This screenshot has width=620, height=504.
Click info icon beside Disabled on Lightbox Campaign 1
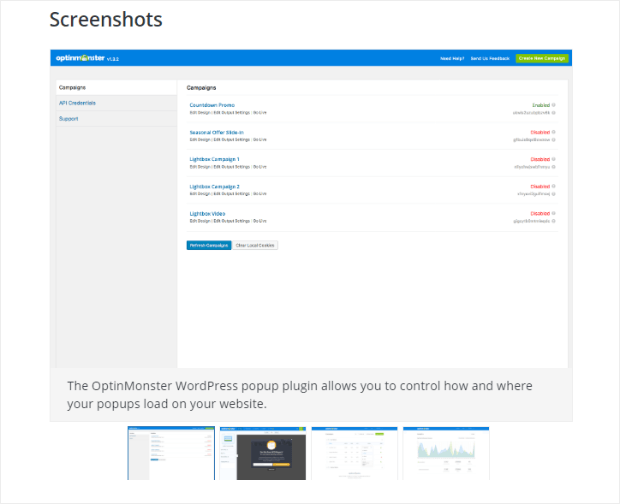tap(554, 159)
